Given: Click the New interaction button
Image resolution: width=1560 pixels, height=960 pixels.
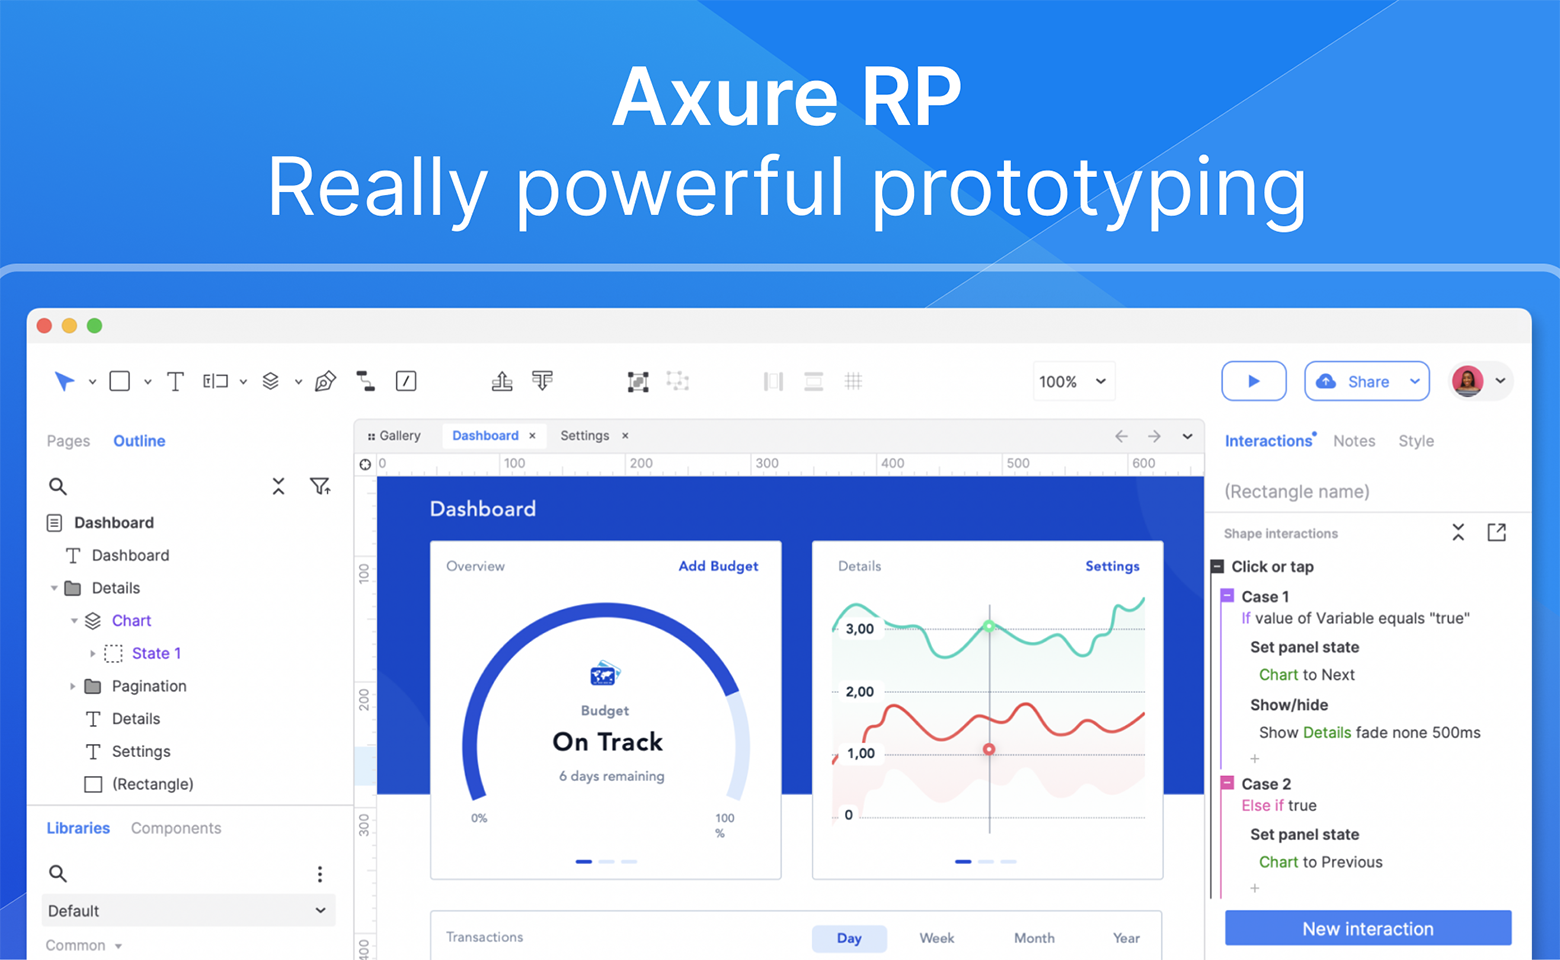Looking at the screenshot, I should (1367, 929).
